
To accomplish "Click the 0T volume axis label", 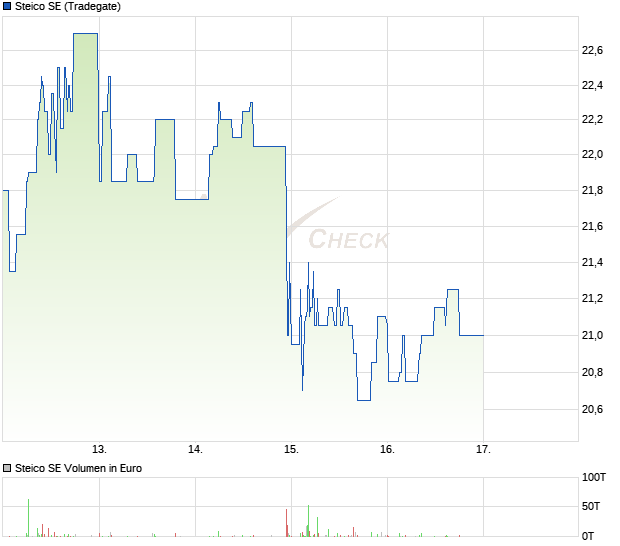I will 588,536.
